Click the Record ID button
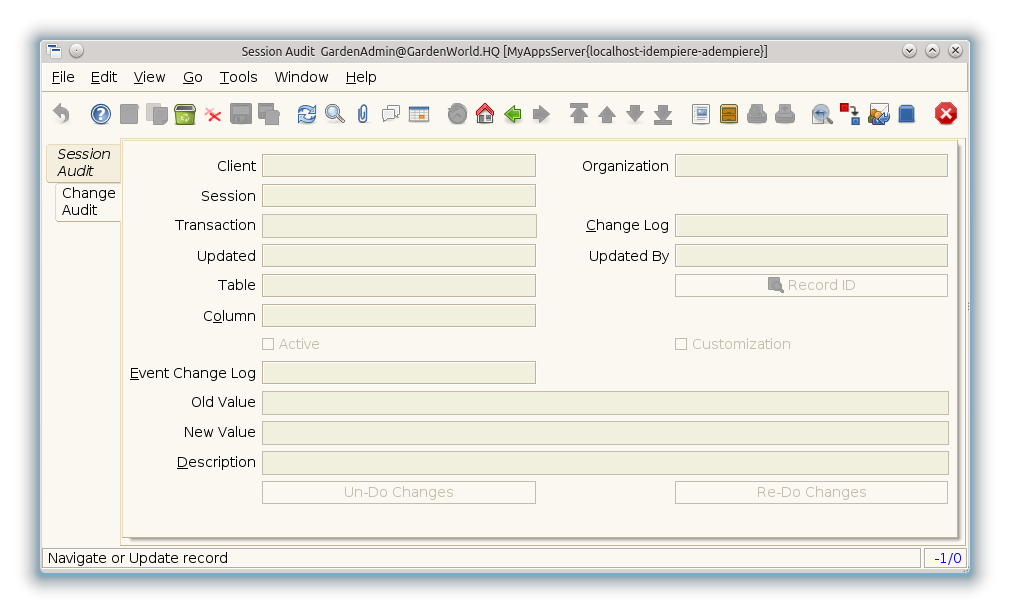 (811, 285)
